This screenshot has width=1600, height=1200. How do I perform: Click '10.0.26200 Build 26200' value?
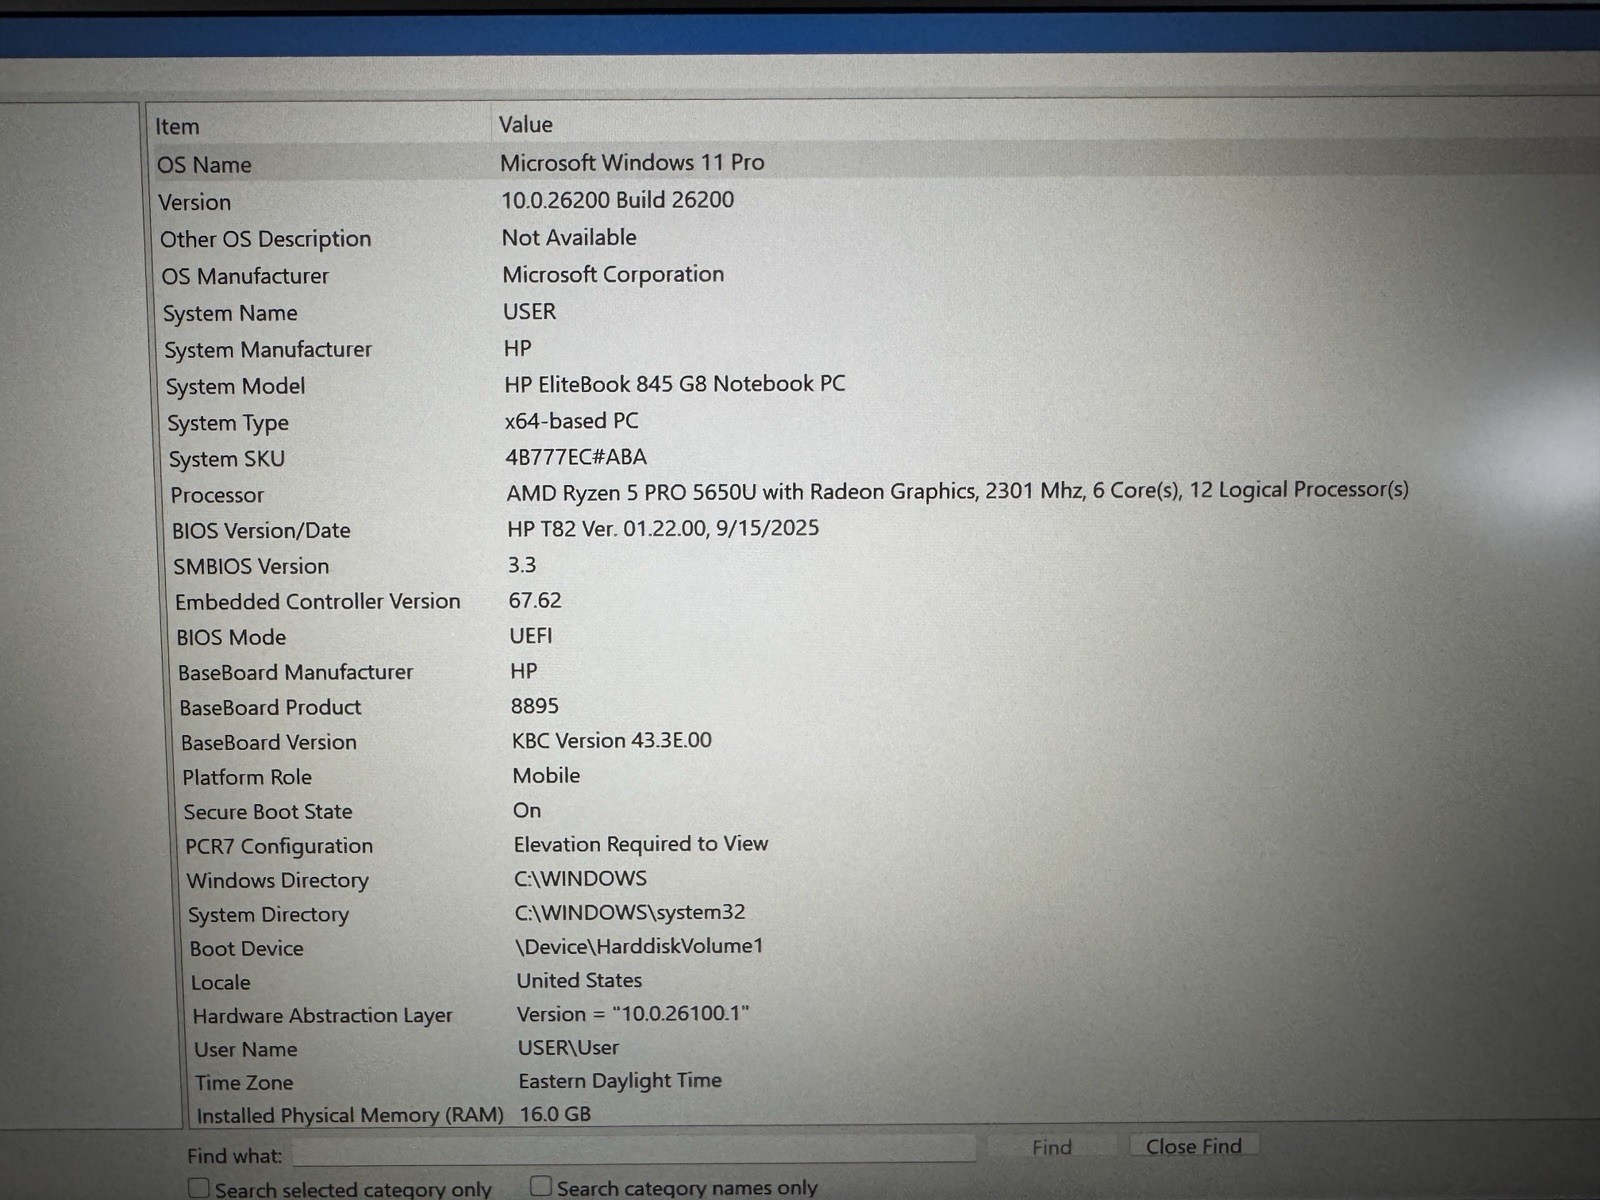point(617,200)
